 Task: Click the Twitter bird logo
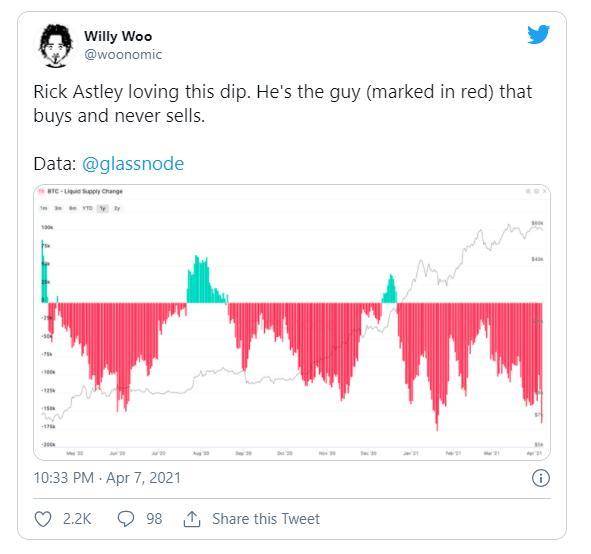(538, 35)
